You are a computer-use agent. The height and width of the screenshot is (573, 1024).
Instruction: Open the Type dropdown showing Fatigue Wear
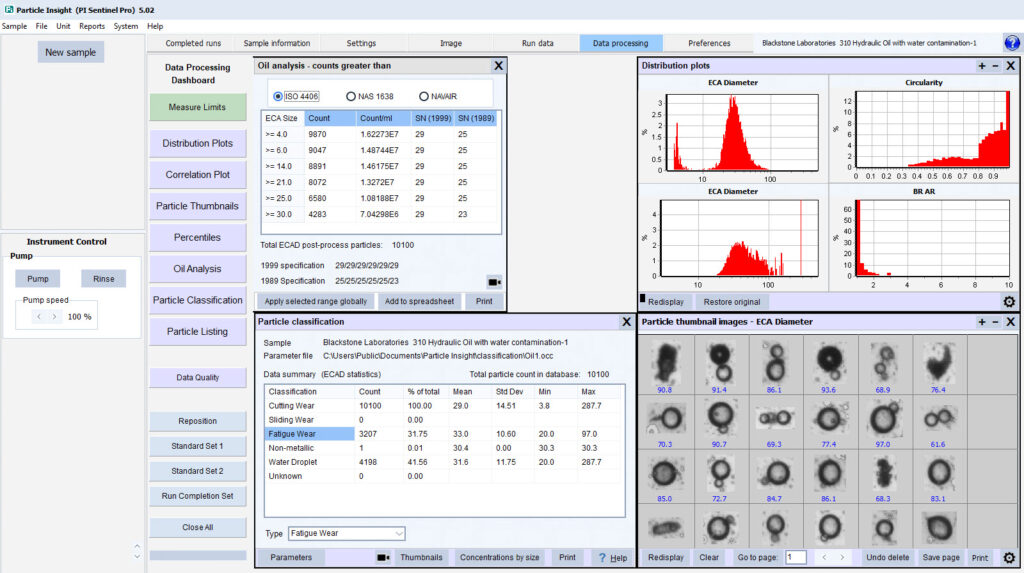click(x=346, y=533)
